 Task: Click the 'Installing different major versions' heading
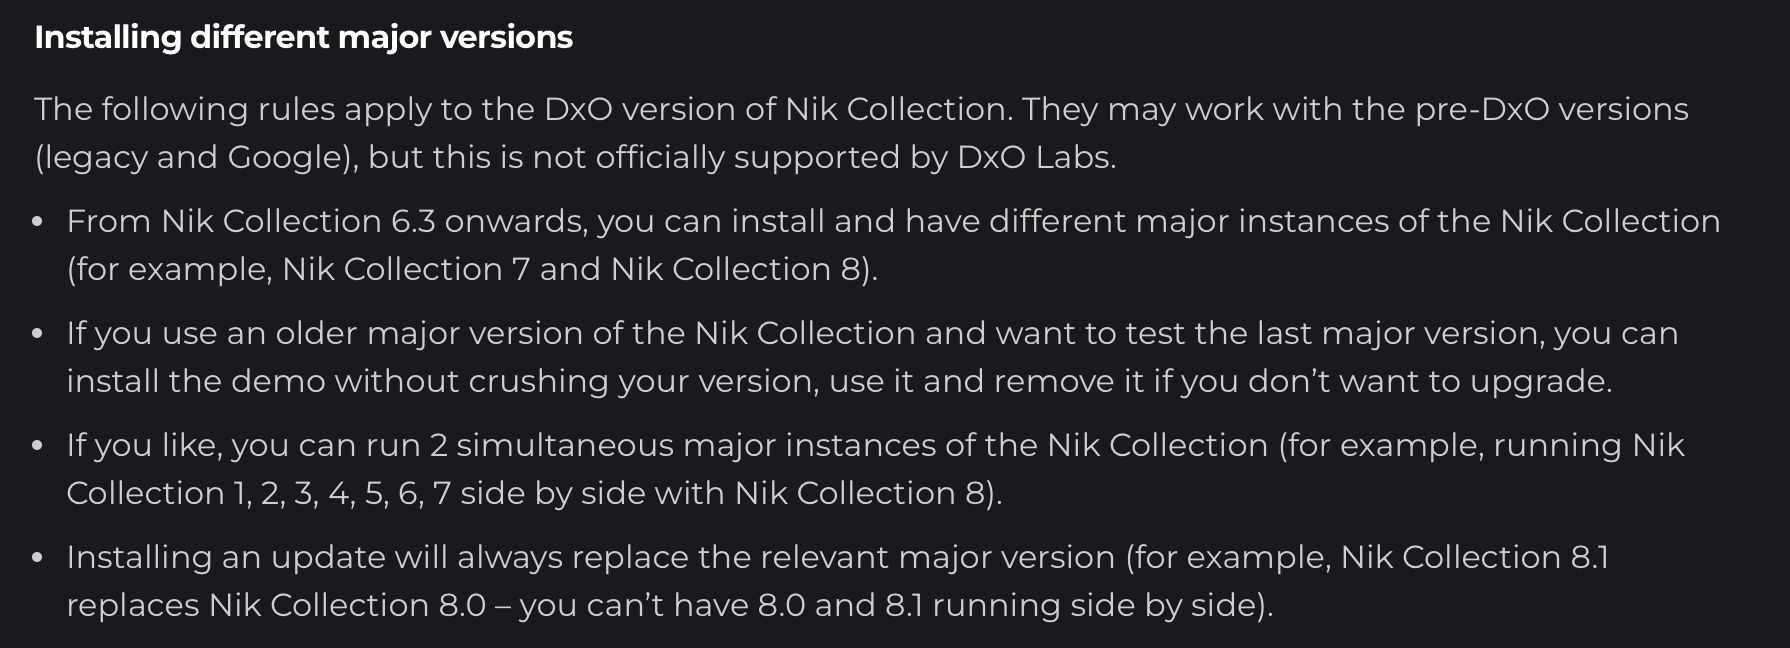303,38
